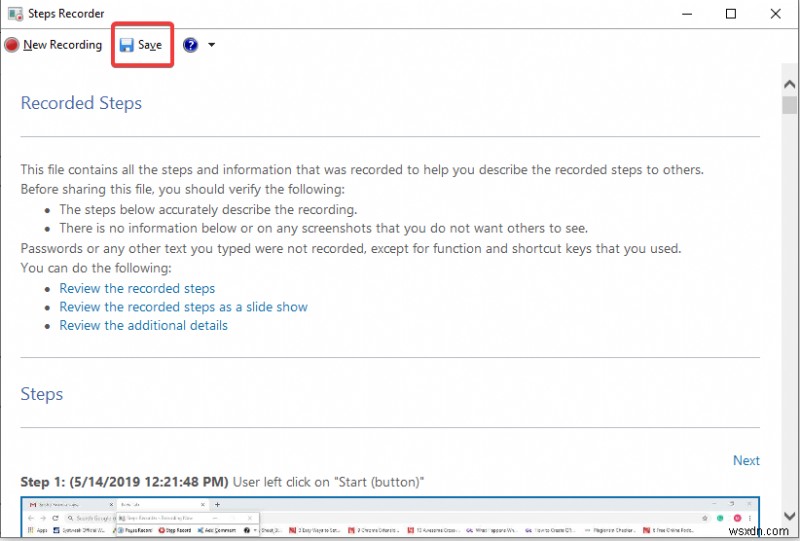Click 'You can do the following:' text
Image resolution: width=800 pixels, height=541 pixels.
pyautogui.click(x=96, y=268)
